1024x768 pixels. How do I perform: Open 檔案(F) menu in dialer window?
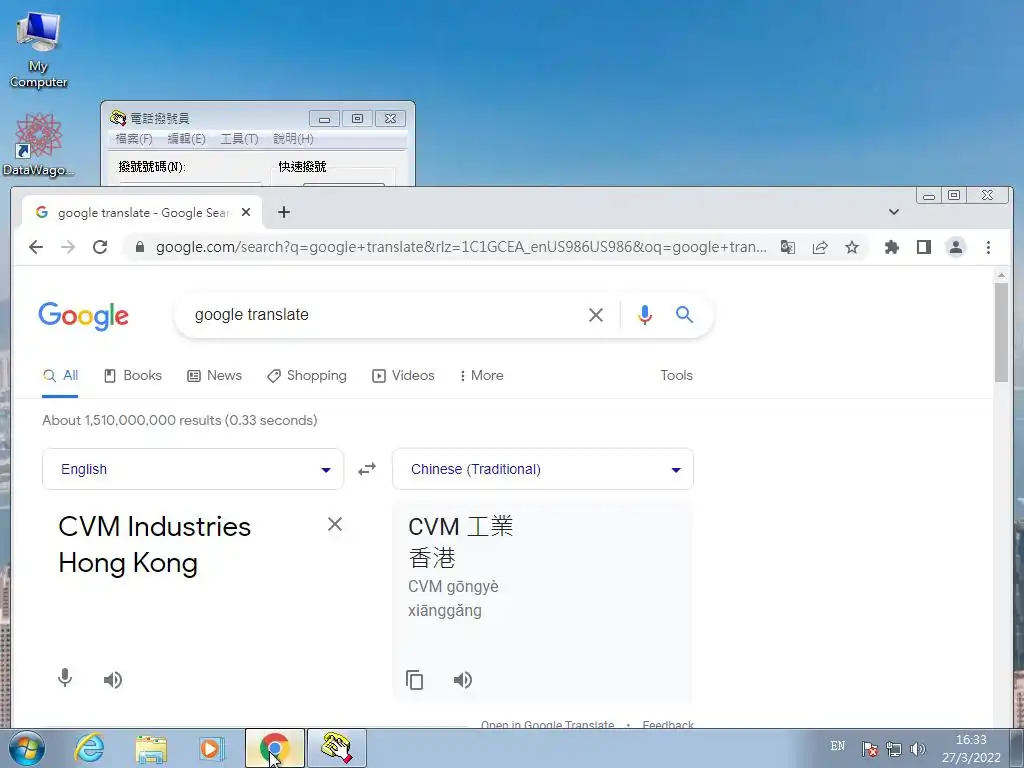(134, 138)
